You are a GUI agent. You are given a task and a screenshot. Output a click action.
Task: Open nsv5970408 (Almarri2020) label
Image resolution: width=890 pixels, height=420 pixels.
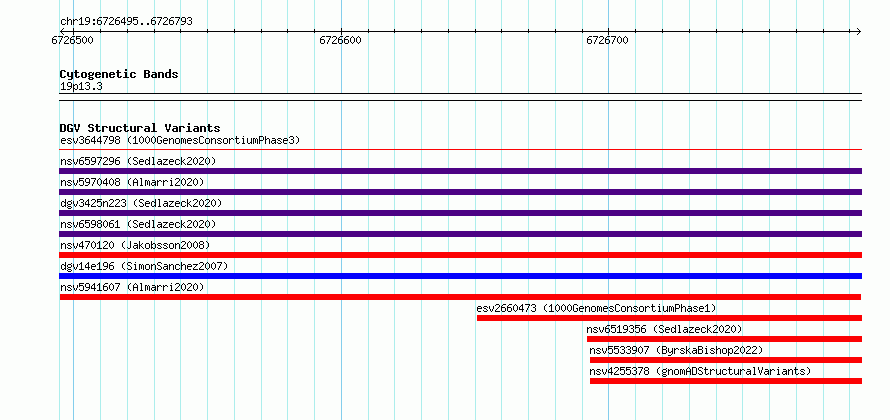pos(132,182)
